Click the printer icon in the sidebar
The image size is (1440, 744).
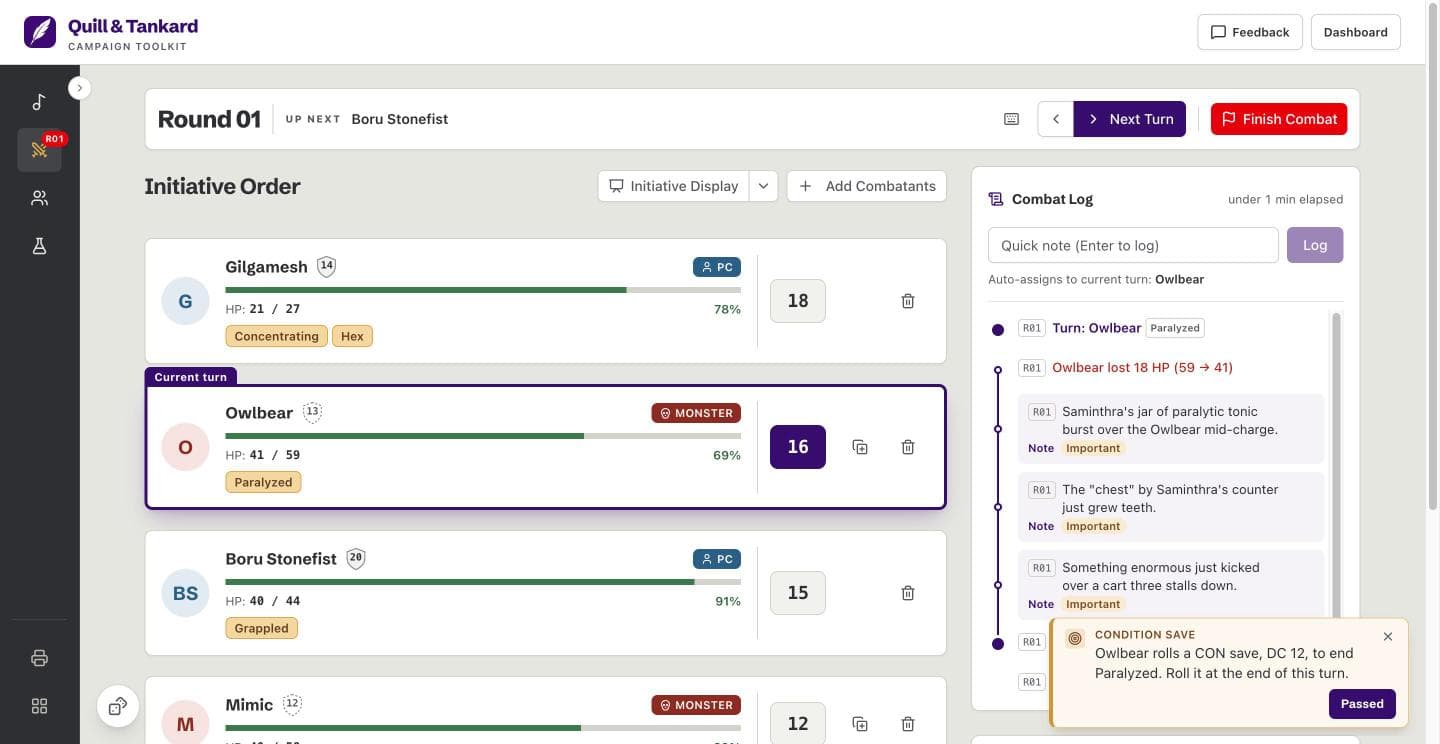click(39, 658)
